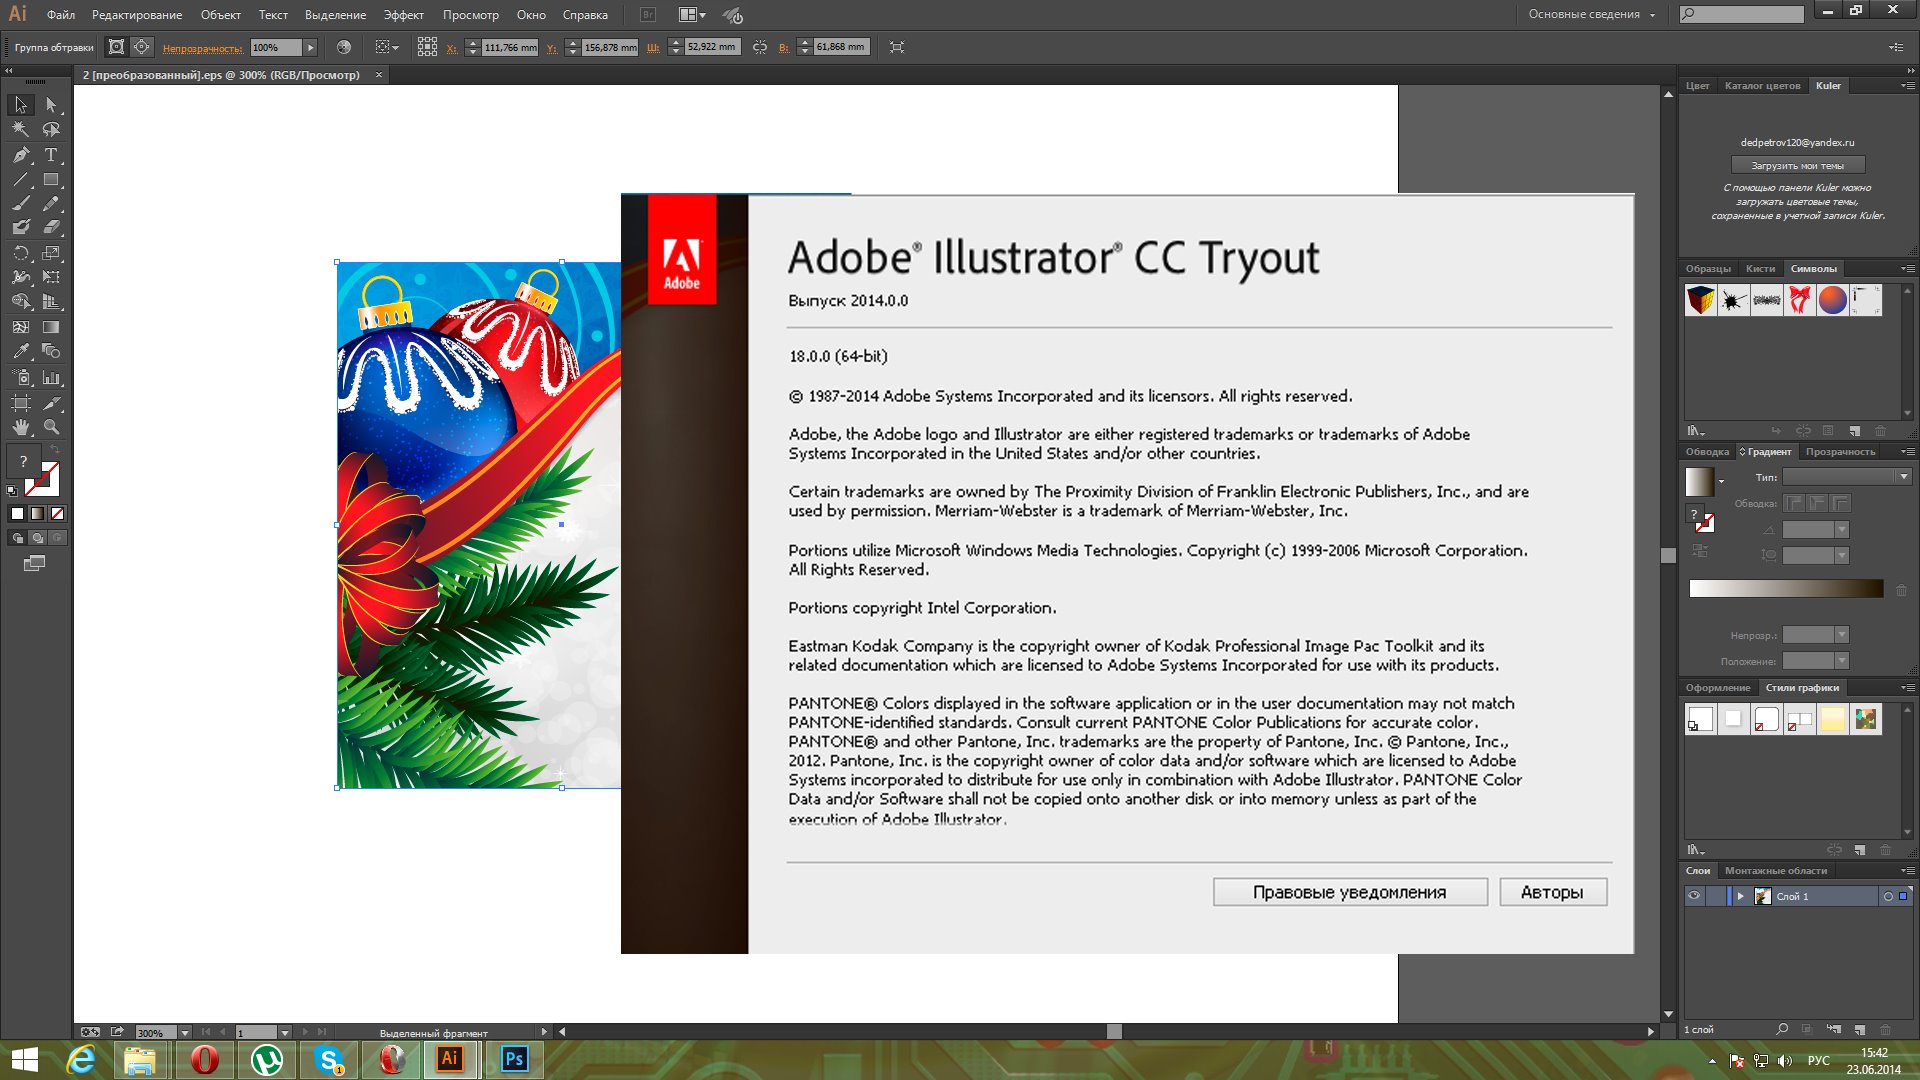Select the yellow graphic style swatch
Image resolution: width=1920 pixels, height=1080 pixels.
[x=1832, y=719]
